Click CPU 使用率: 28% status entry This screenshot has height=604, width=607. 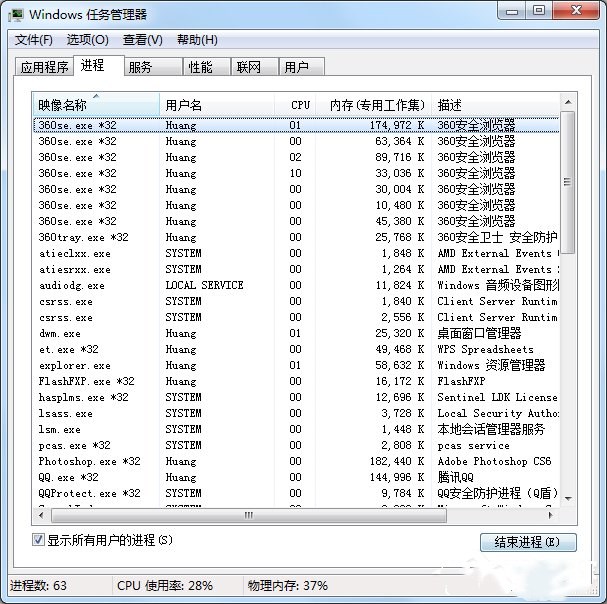165,585
